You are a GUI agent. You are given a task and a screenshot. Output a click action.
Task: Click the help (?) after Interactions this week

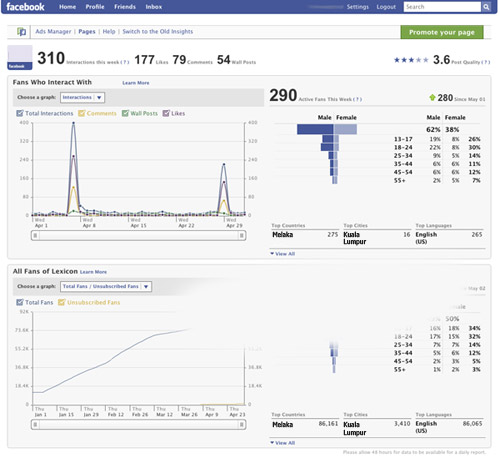pos(125,62)
